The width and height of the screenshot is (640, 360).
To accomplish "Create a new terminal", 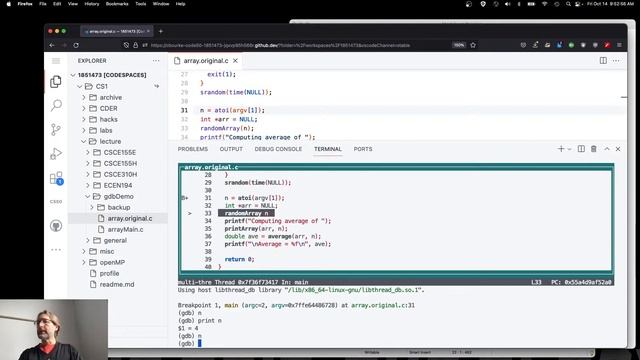I will point(561,149).
